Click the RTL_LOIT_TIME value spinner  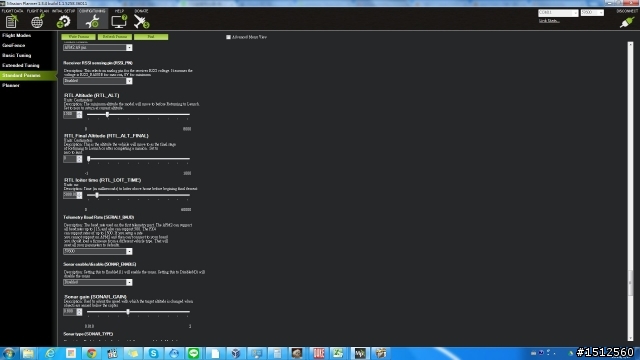coord(73,195)
